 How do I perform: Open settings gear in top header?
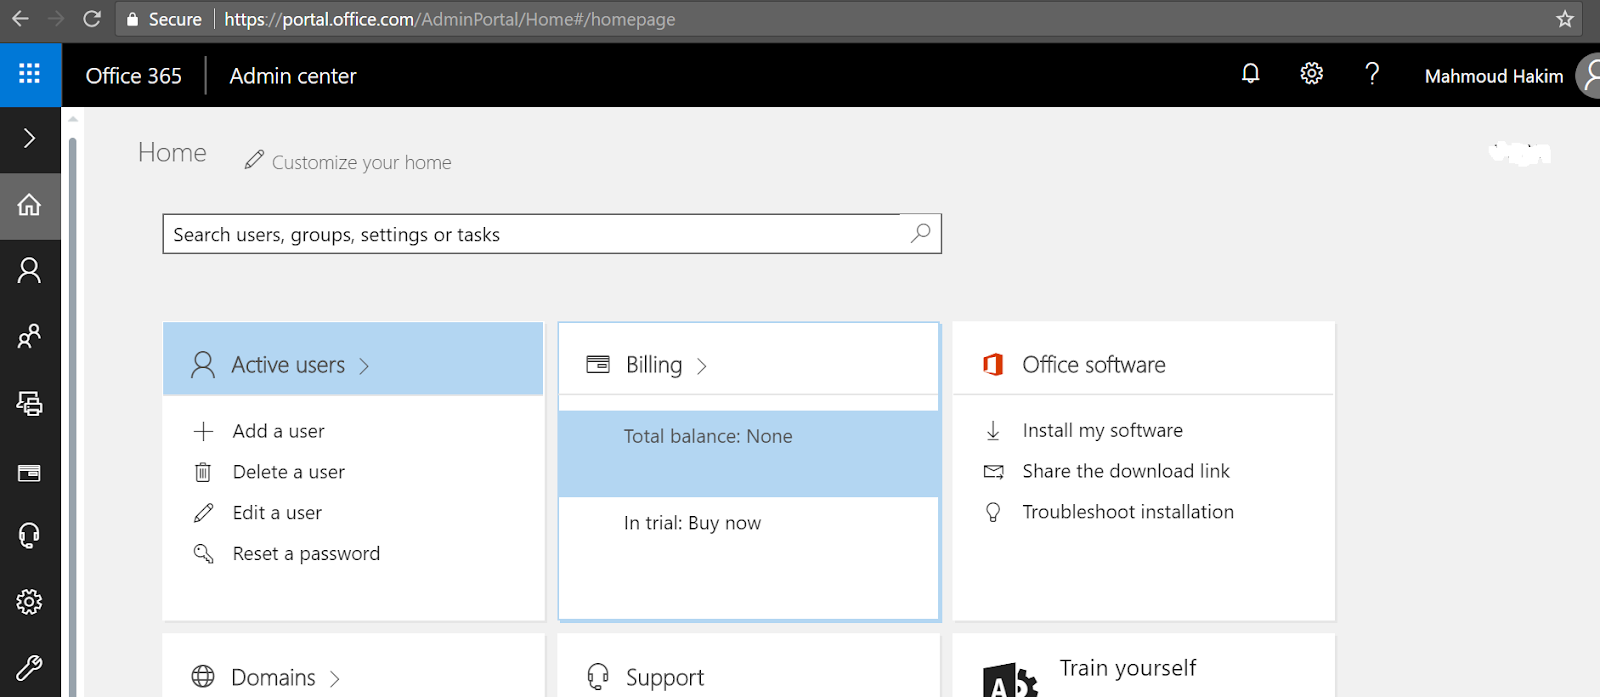coord(1311,74)
